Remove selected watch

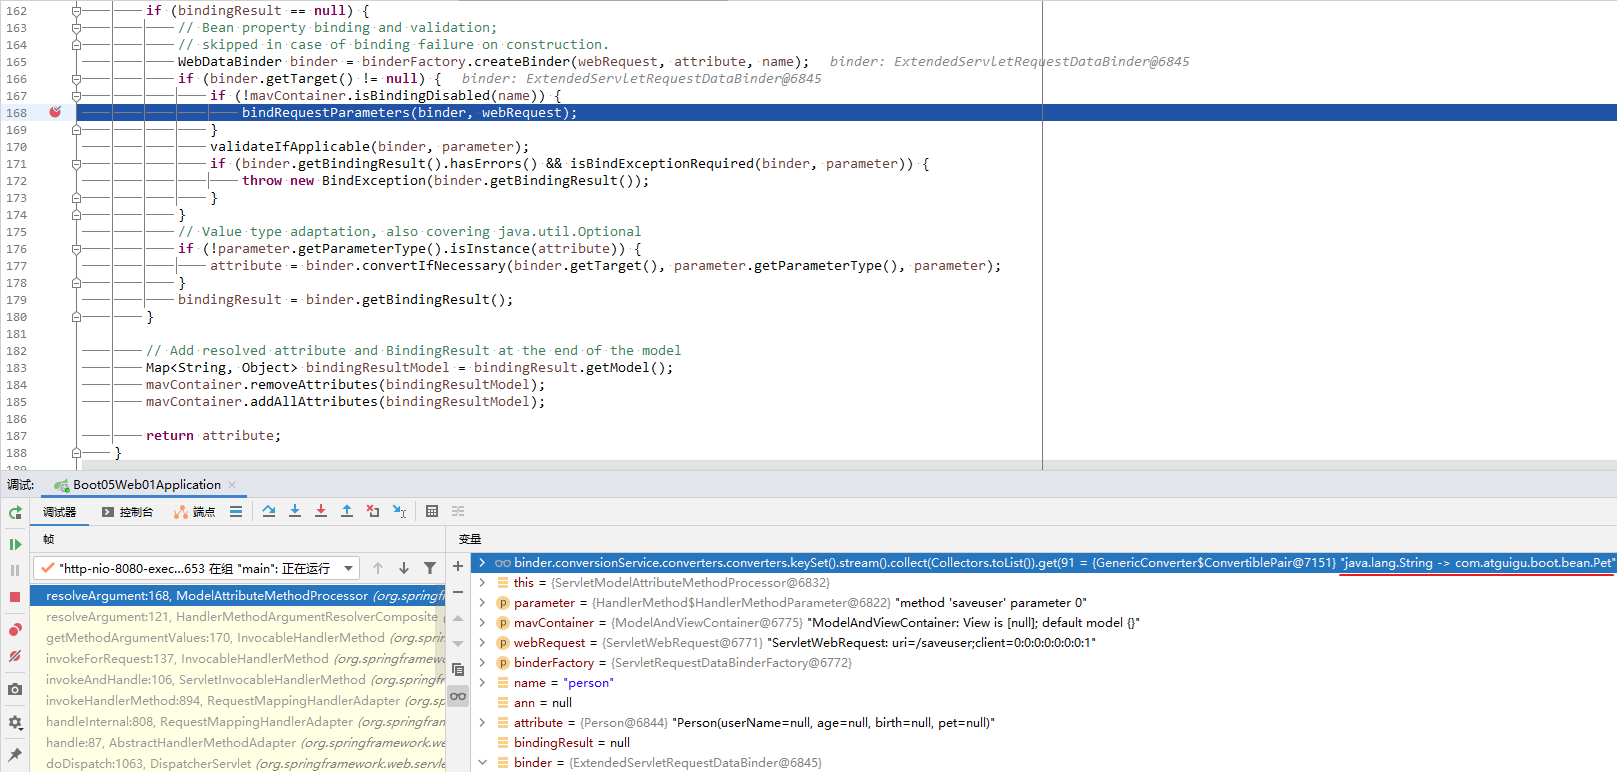(458, 592)
